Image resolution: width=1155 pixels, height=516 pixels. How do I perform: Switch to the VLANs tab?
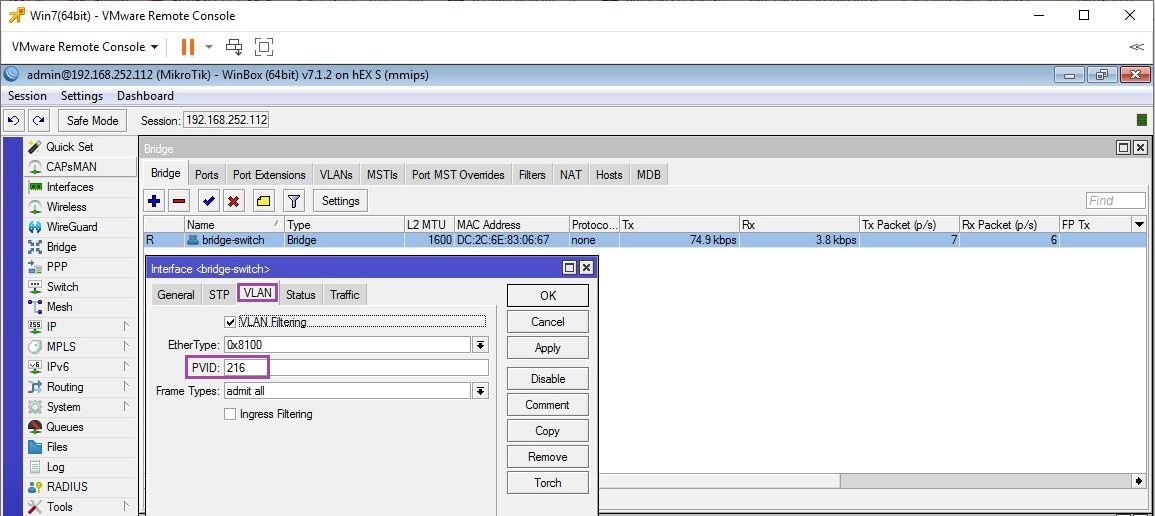click(336, 174)
